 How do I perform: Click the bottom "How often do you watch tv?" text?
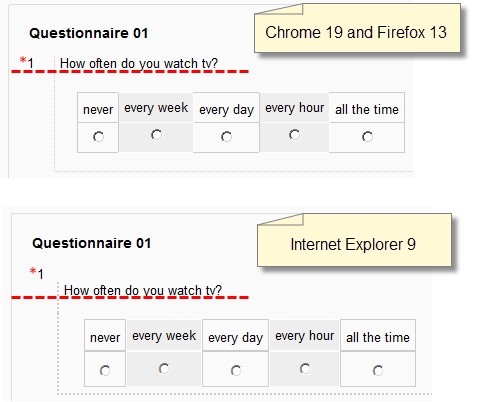point(143,290)
